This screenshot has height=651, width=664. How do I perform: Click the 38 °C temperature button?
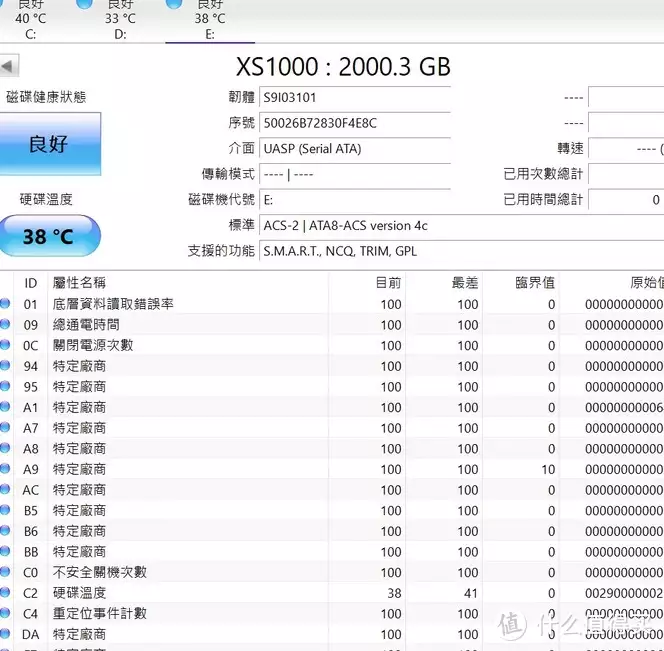pos(50,236)
